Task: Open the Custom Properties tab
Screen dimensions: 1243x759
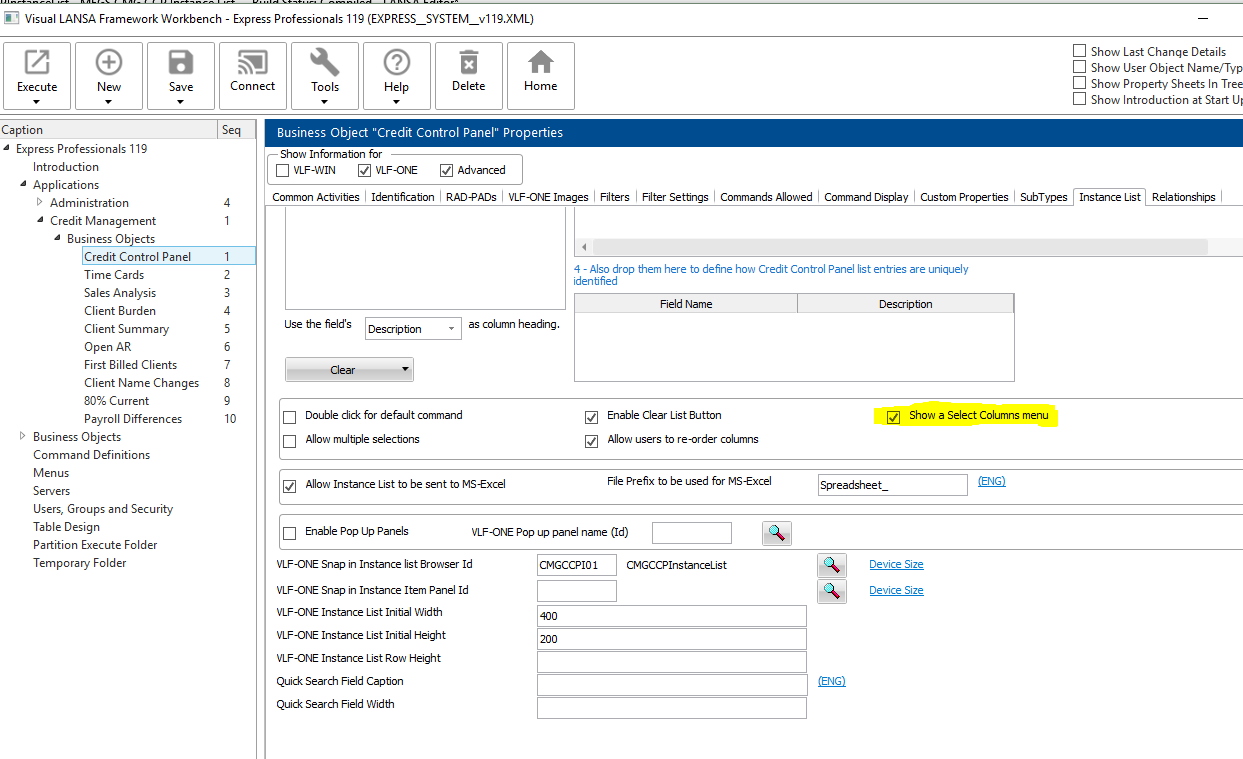Action: (964, 197)
